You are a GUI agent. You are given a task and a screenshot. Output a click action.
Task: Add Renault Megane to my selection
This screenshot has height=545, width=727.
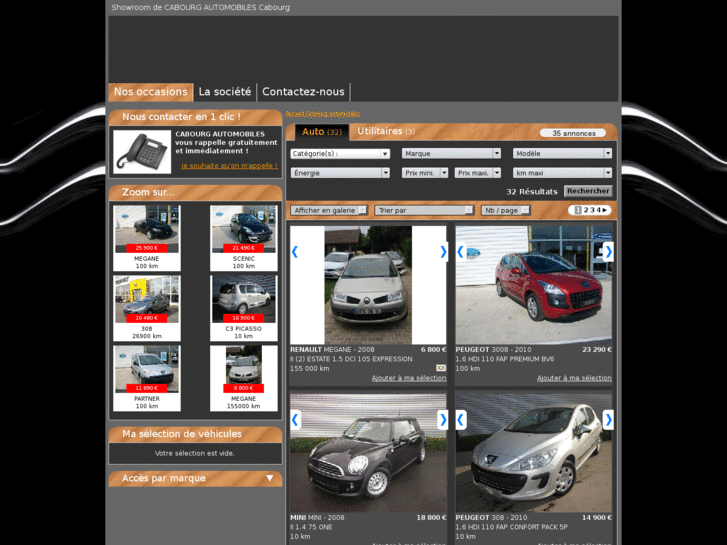409,378
